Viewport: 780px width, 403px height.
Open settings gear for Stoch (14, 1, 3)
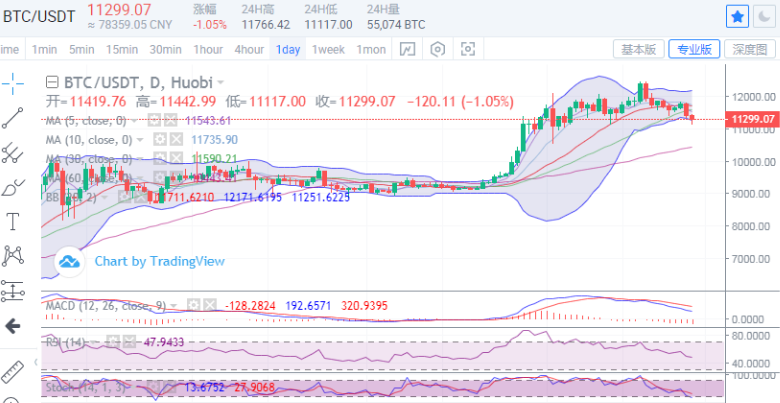(155, 387)
